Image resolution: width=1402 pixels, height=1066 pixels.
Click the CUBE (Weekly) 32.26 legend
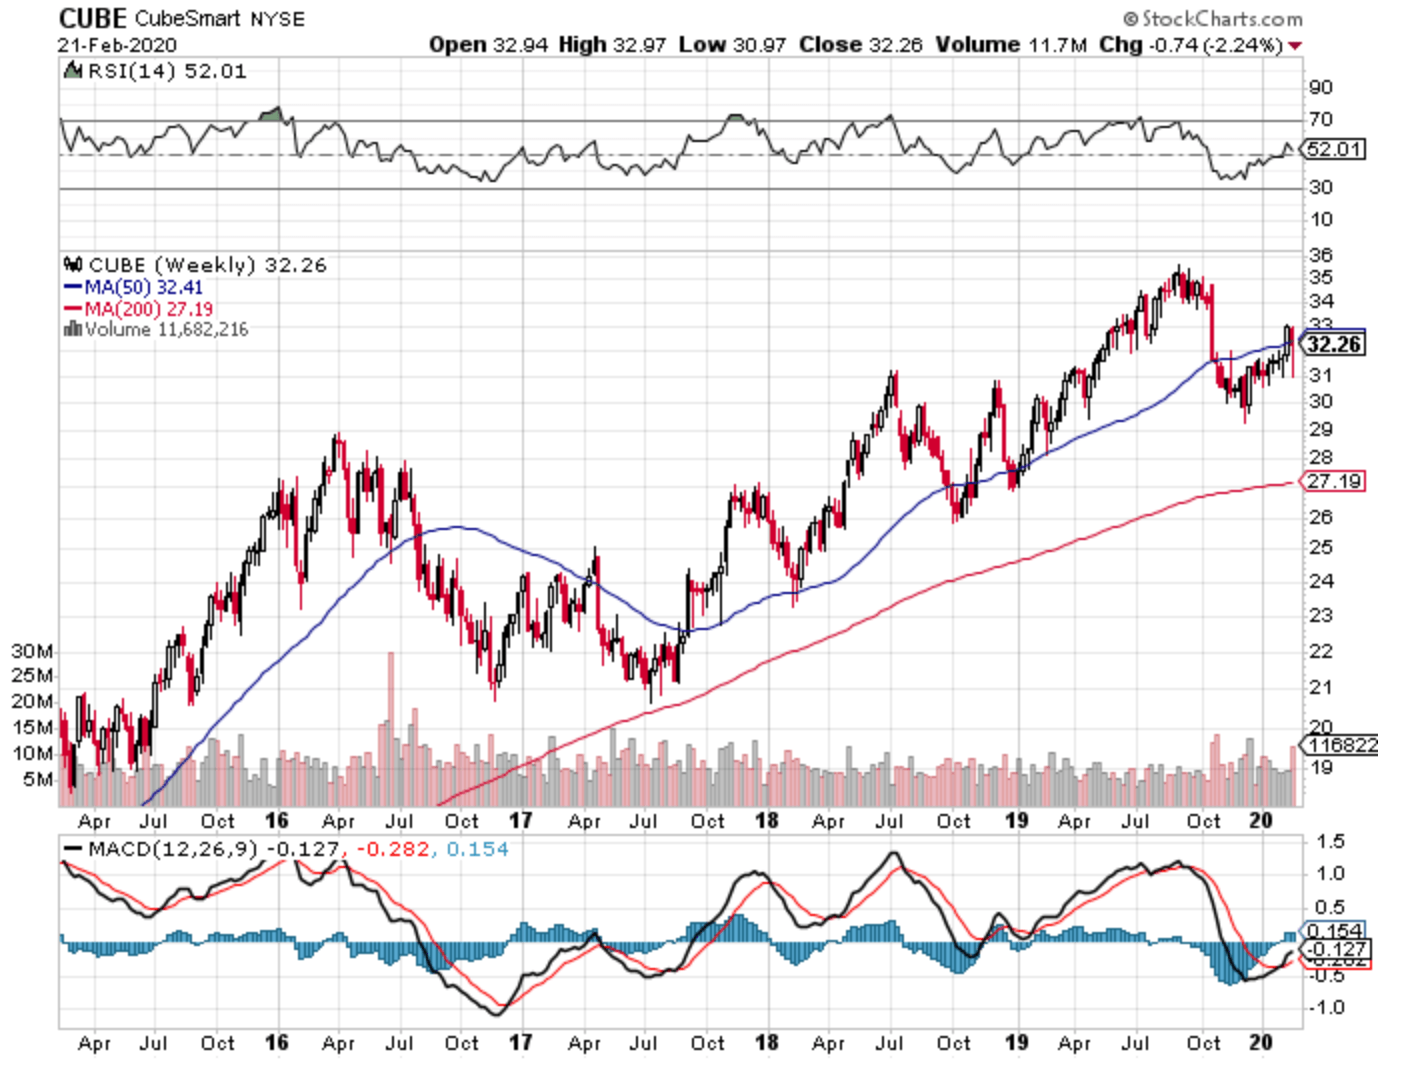click(x=207, y=265)
